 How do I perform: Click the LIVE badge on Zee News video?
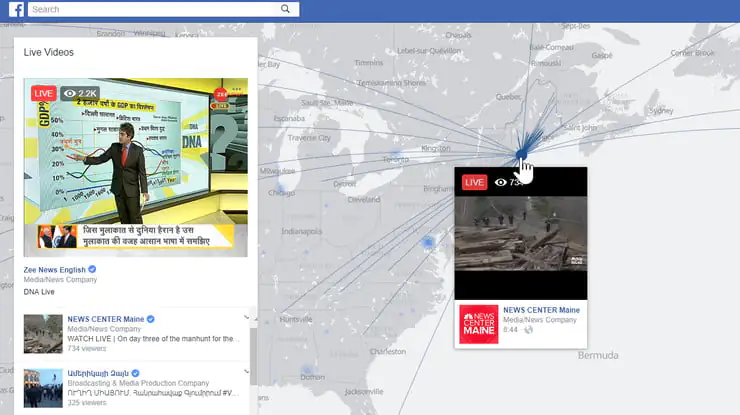click(43, 93)
